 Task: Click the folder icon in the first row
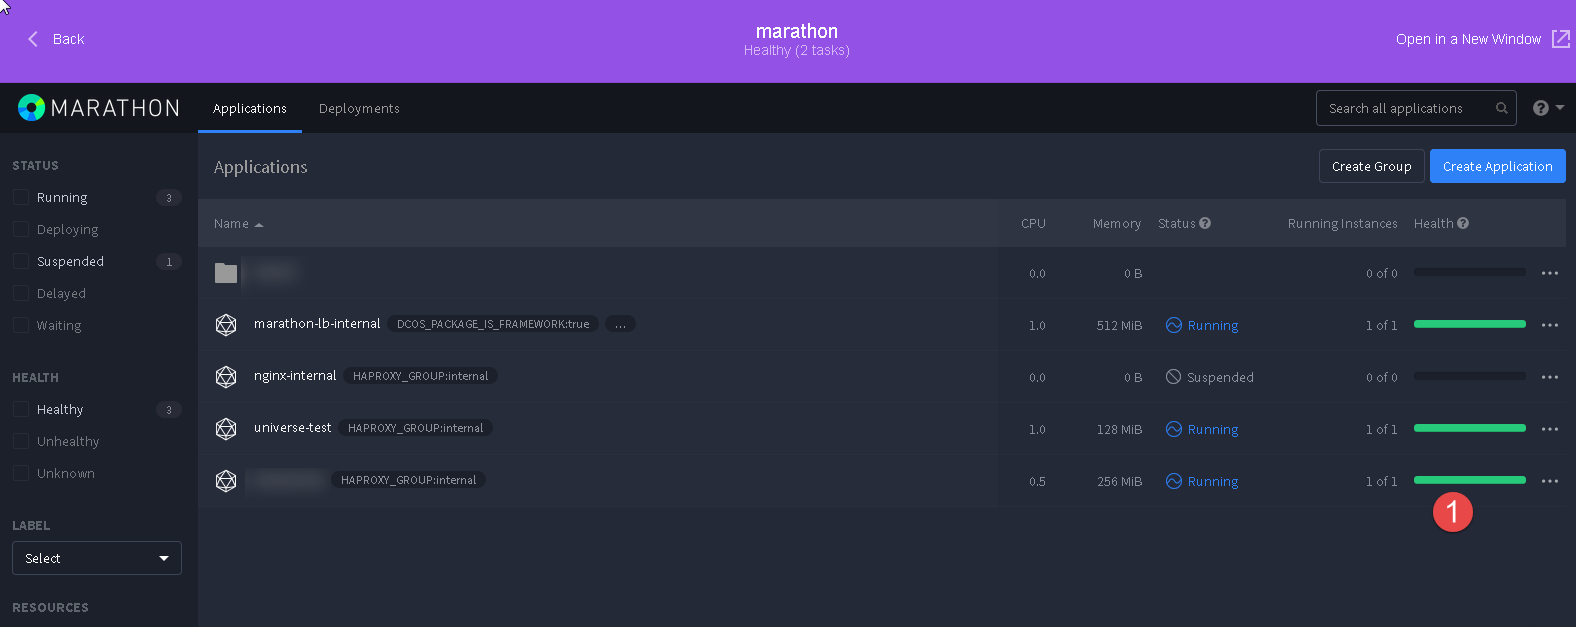coord(226,273)
